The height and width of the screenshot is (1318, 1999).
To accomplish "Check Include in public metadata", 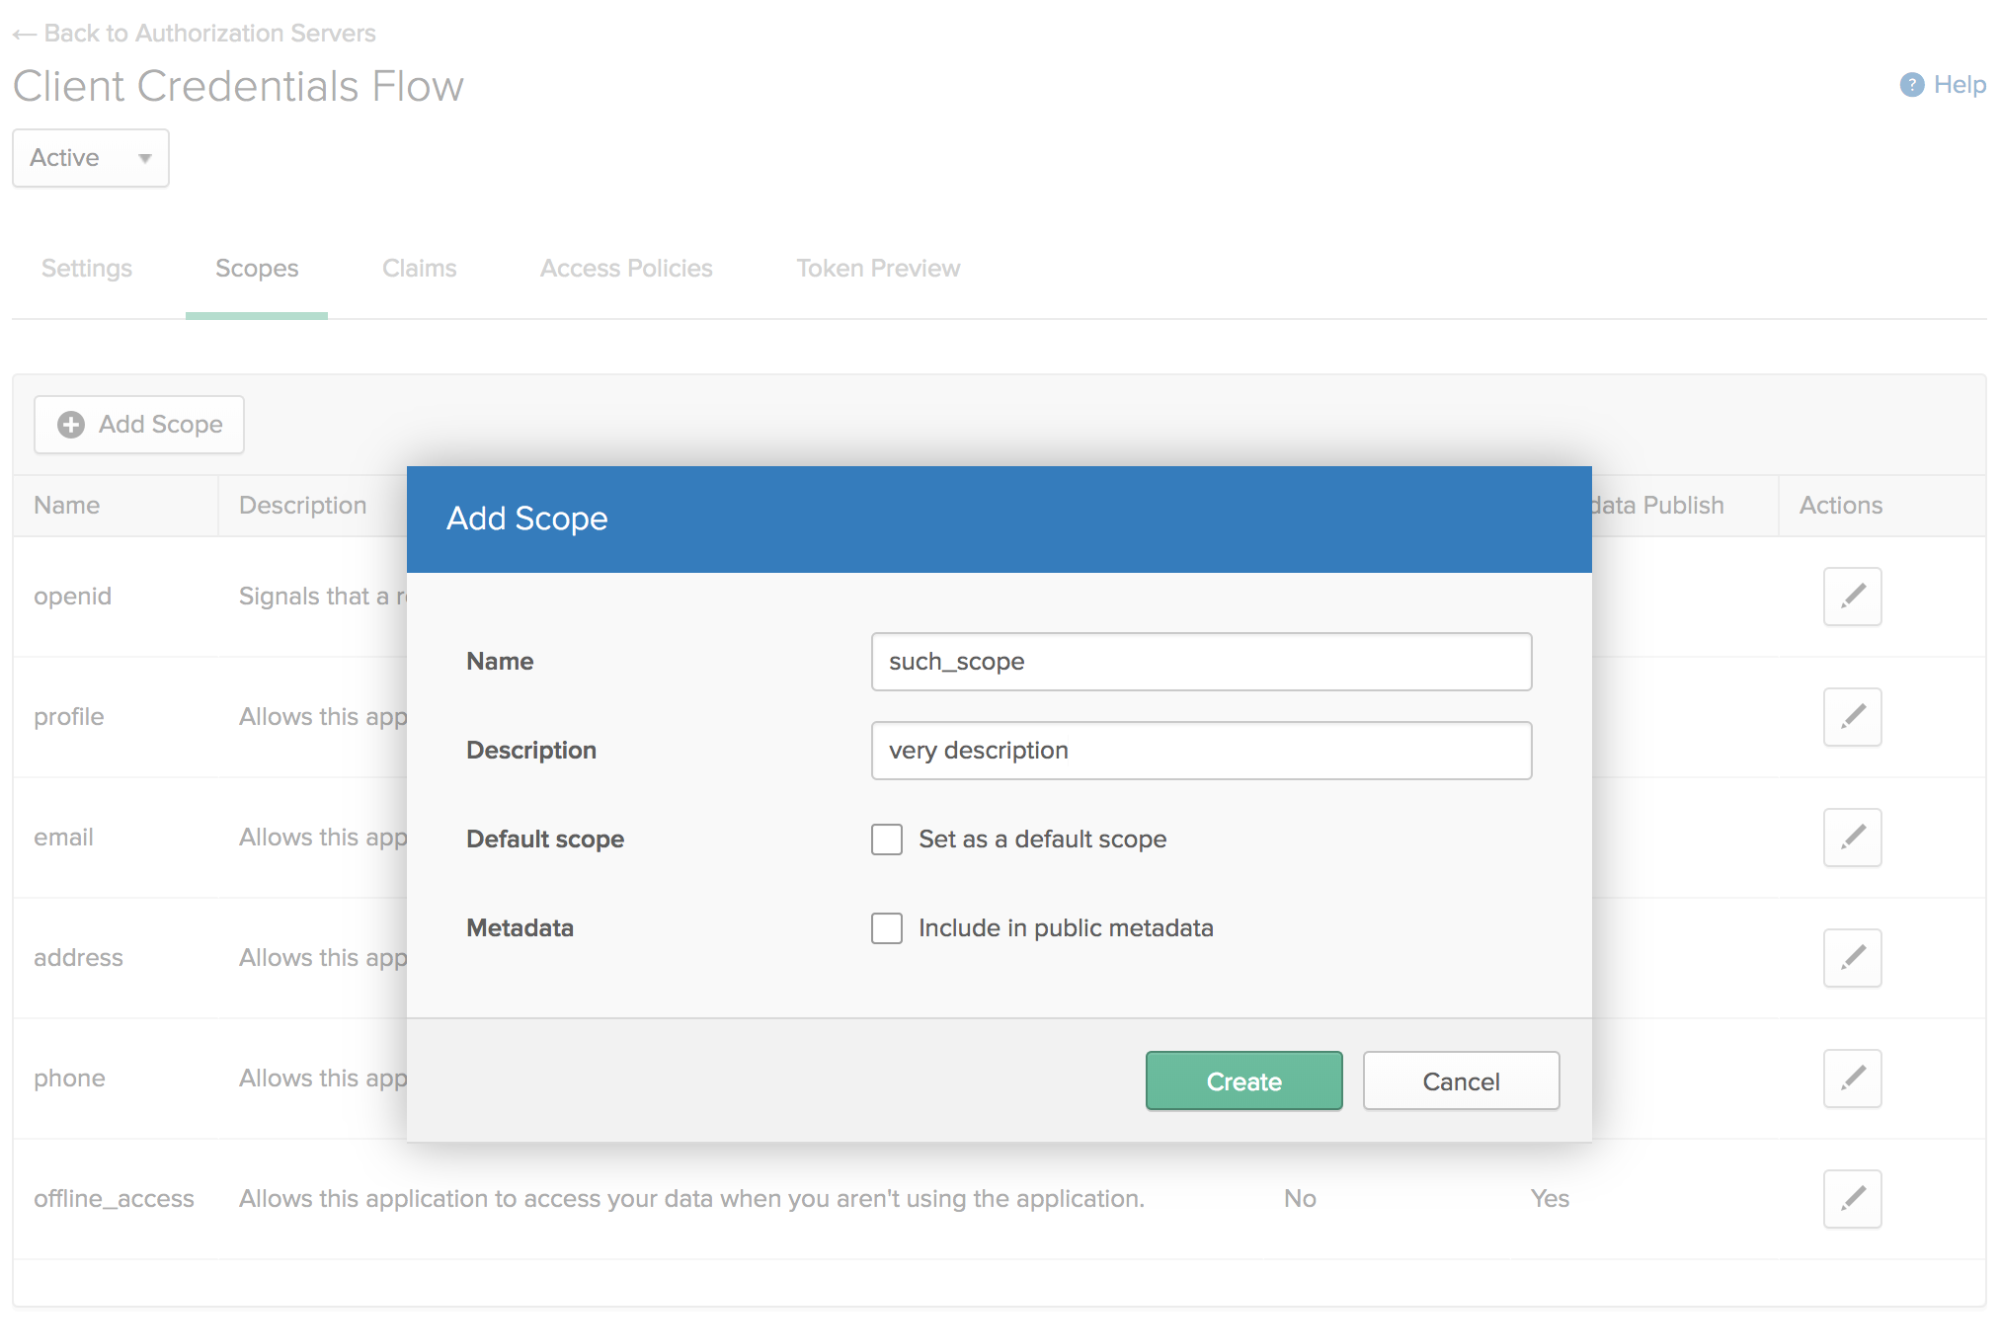I will pos(886,928).
